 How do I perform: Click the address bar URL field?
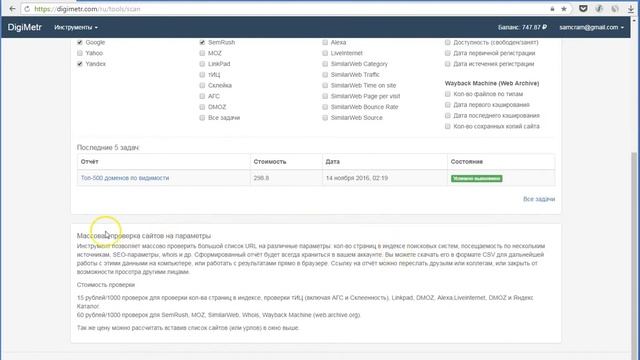pyautogui.click(x=286, y=9)
